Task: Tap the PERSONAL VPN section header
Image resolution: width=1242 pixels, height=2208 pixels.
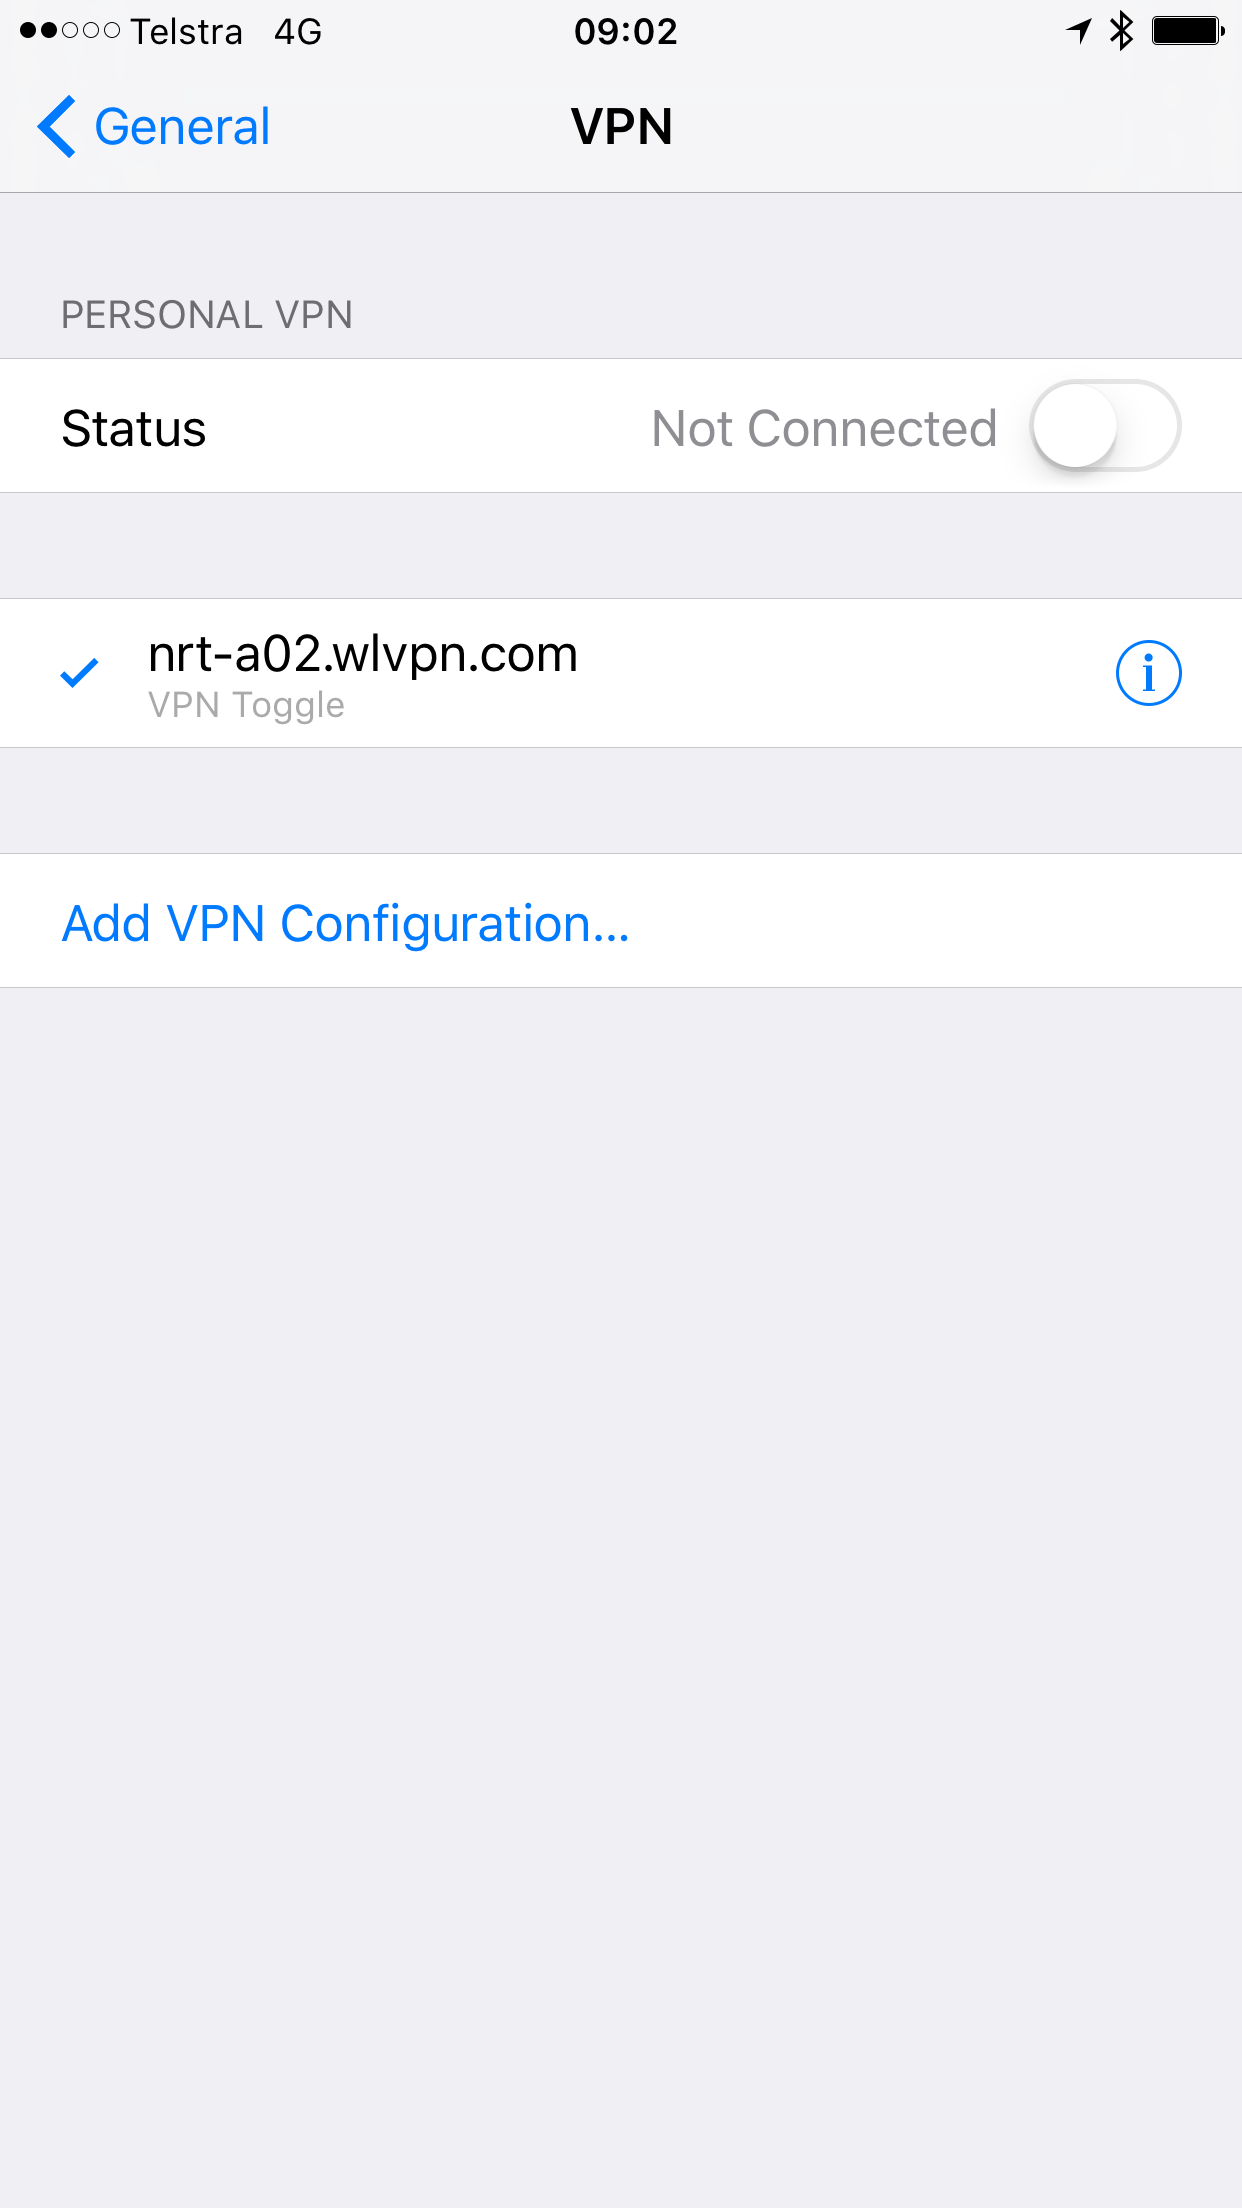Action: click(x=207, y=315)
